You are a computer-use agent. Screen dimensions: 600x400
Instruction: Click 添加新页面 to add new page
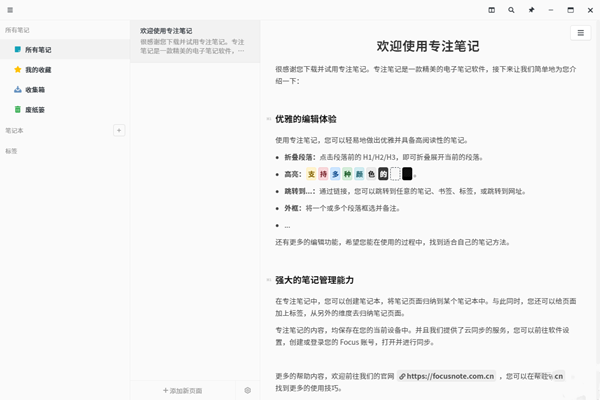pyautogui.click(x=183, y=390)
